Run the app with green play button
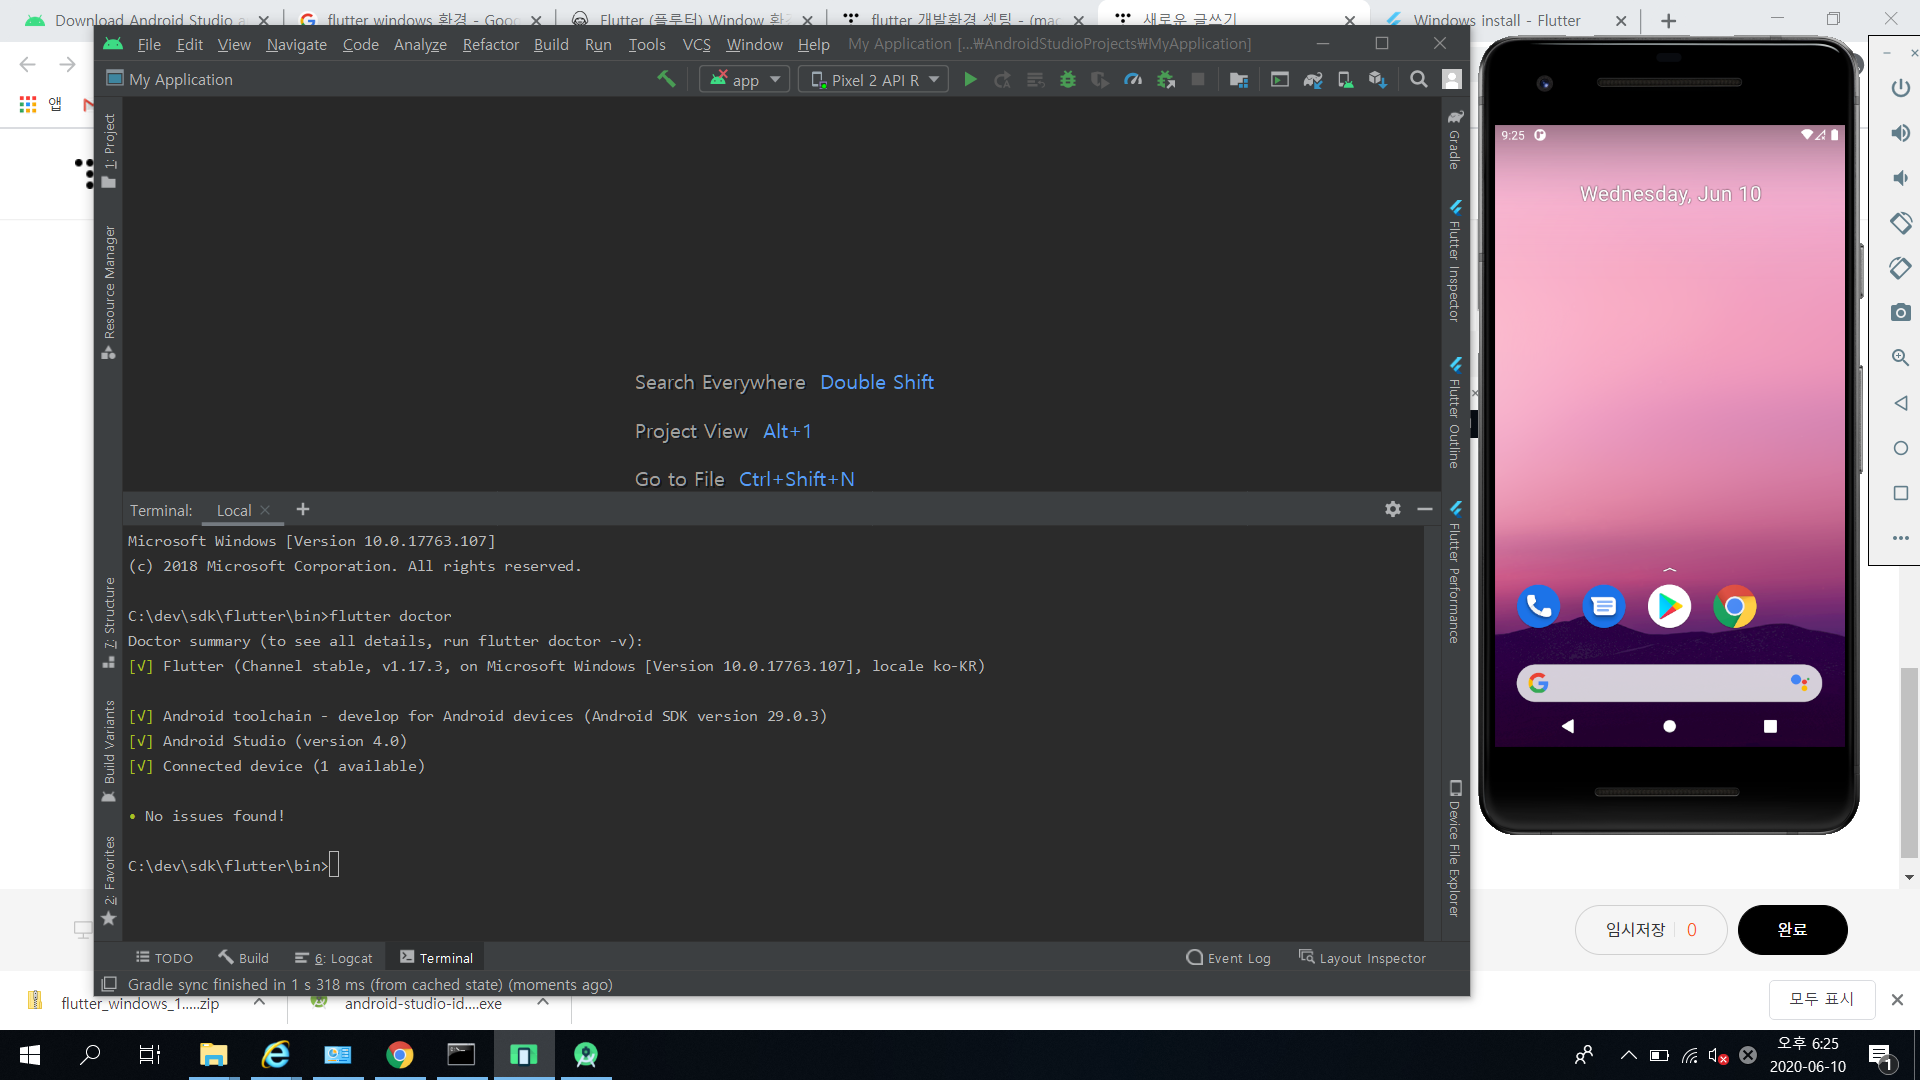Image resolution: width=1920 pixels, height=1080 pixels. point(970,79)
